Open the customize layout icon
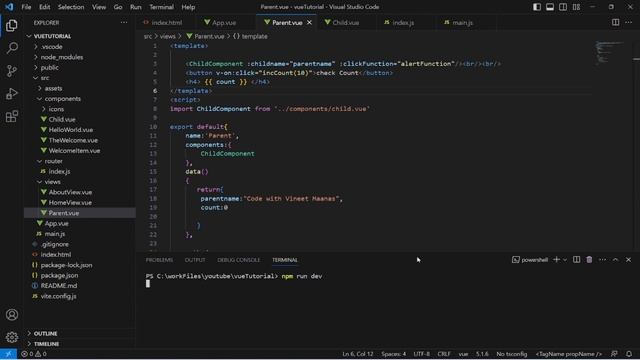The image size is (640, 360). [576, 7]
